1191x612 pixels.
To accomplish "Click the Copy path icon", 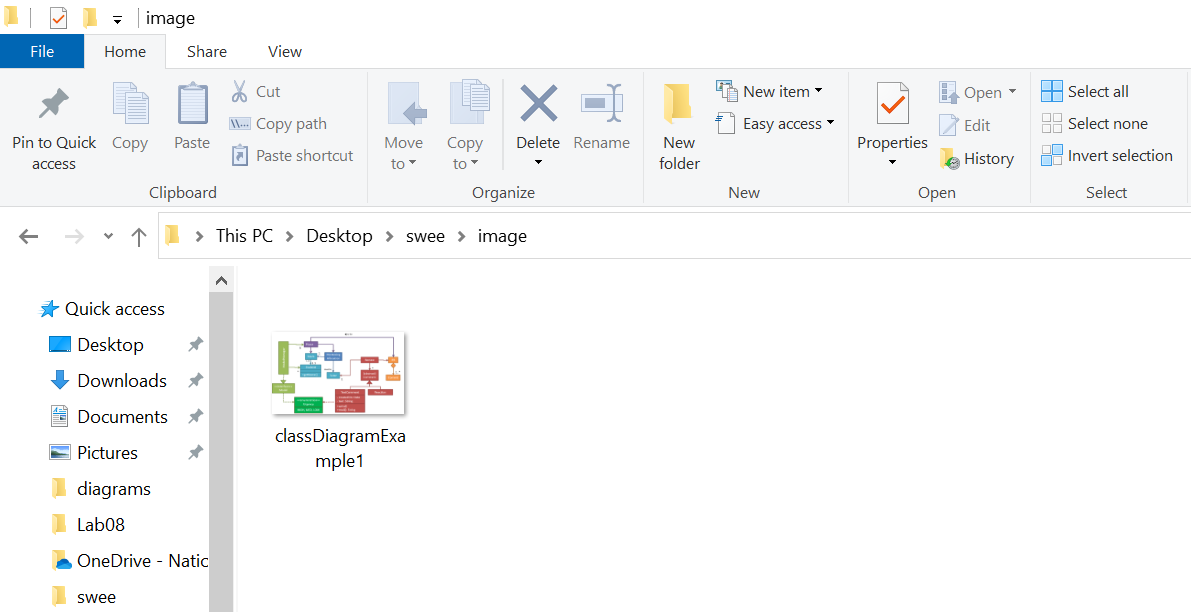I will click(x=239, y=124).
